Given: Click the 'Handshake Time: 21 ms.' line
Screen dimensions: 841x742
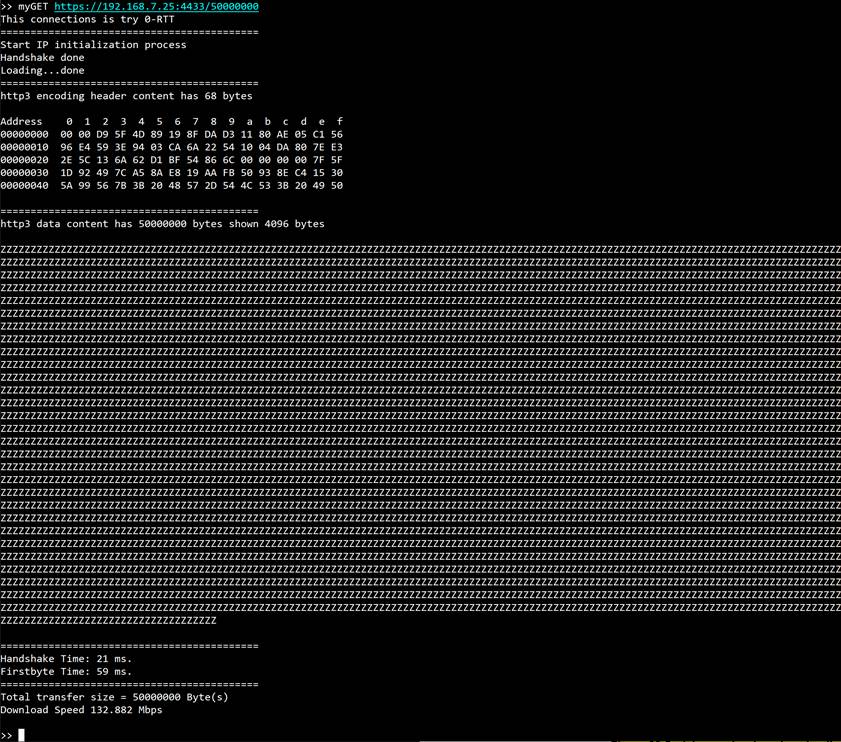Looking at the screenshot, I should point(66,659).
